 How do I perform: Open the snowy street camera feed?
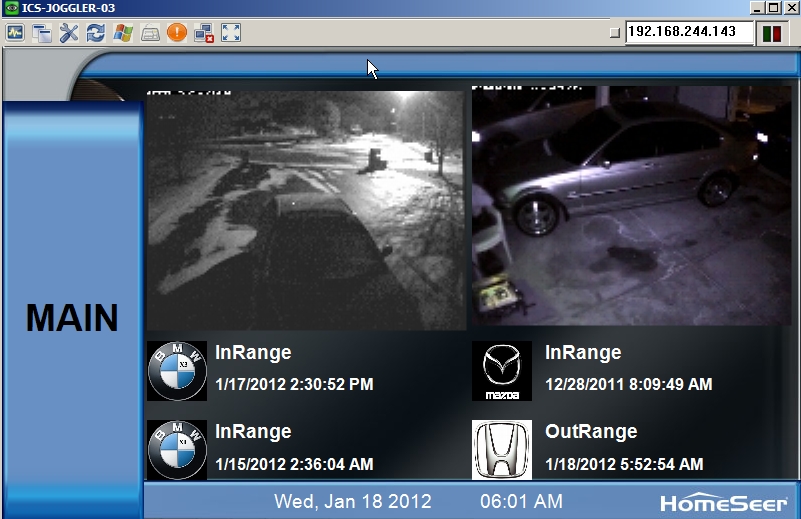coord(306,210)
